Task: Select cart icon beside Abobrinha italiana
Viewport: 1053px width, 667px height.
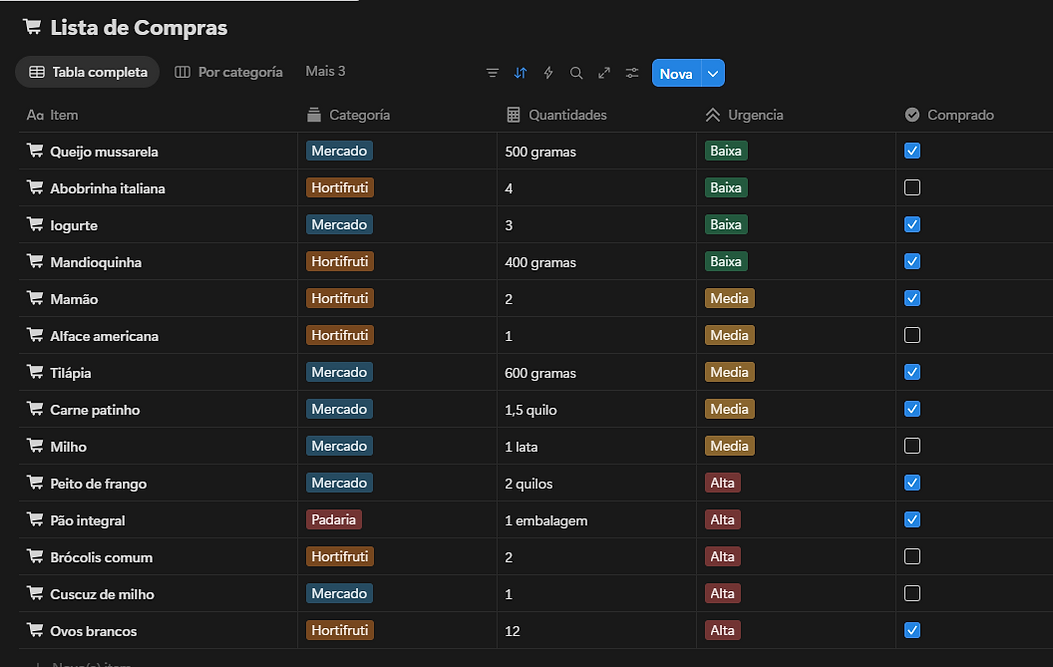Action: [x=35, y=187]
